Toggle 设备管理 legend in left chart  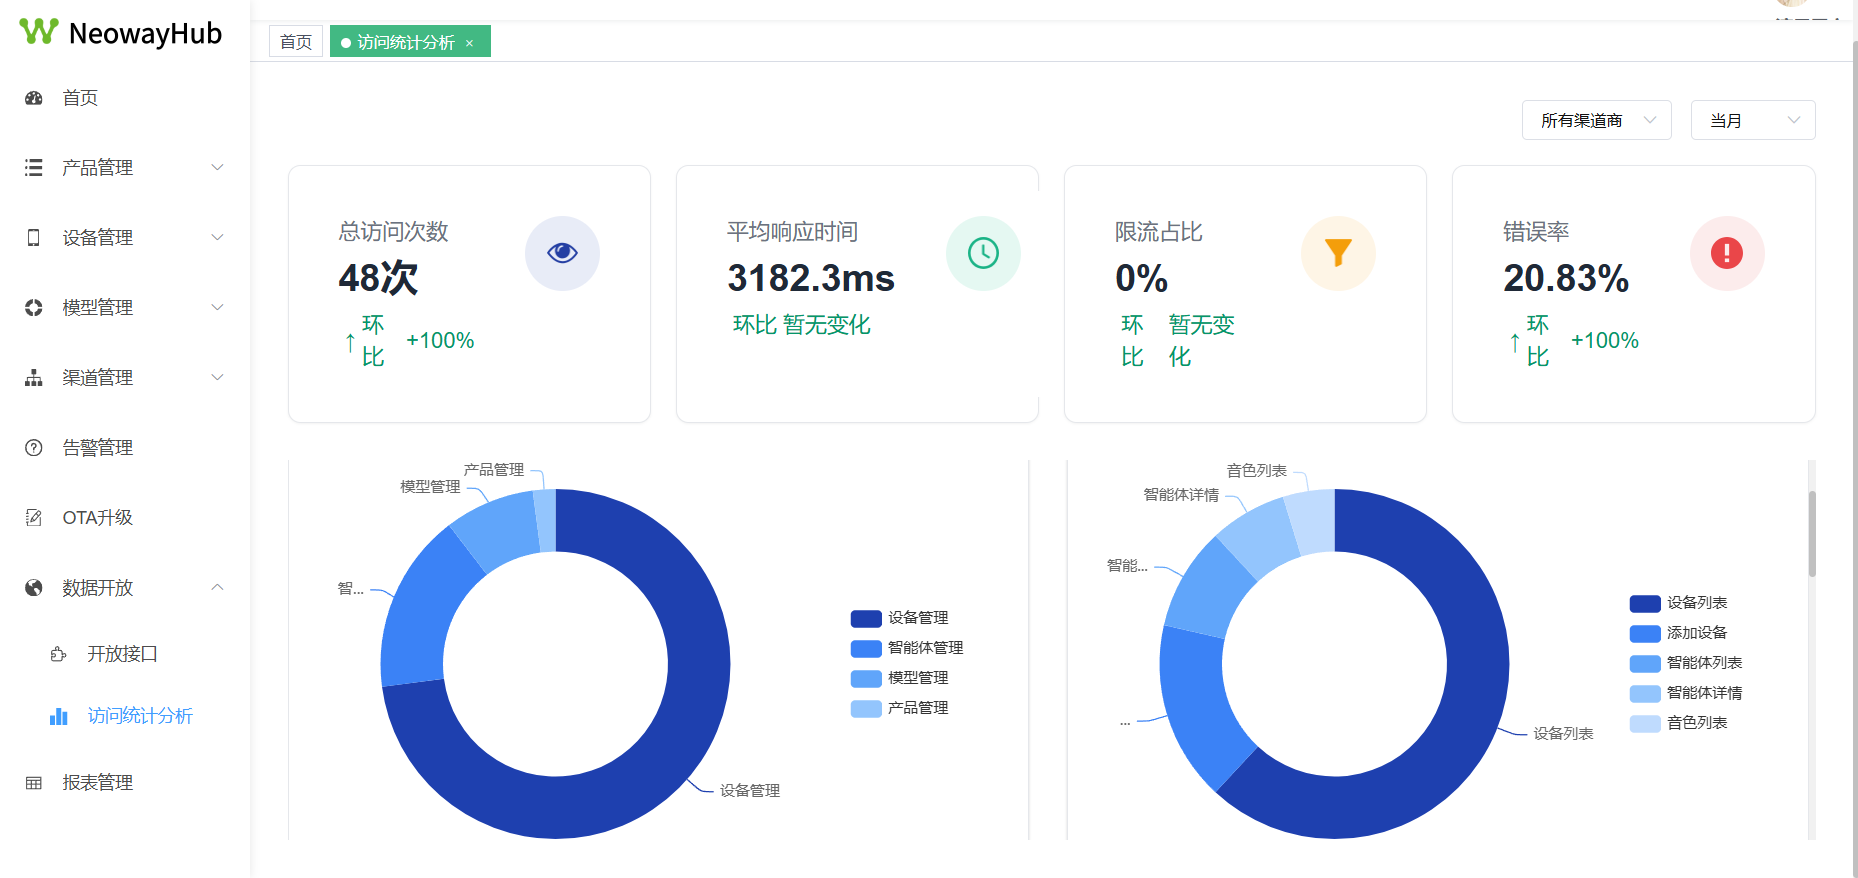coord(899,618)
